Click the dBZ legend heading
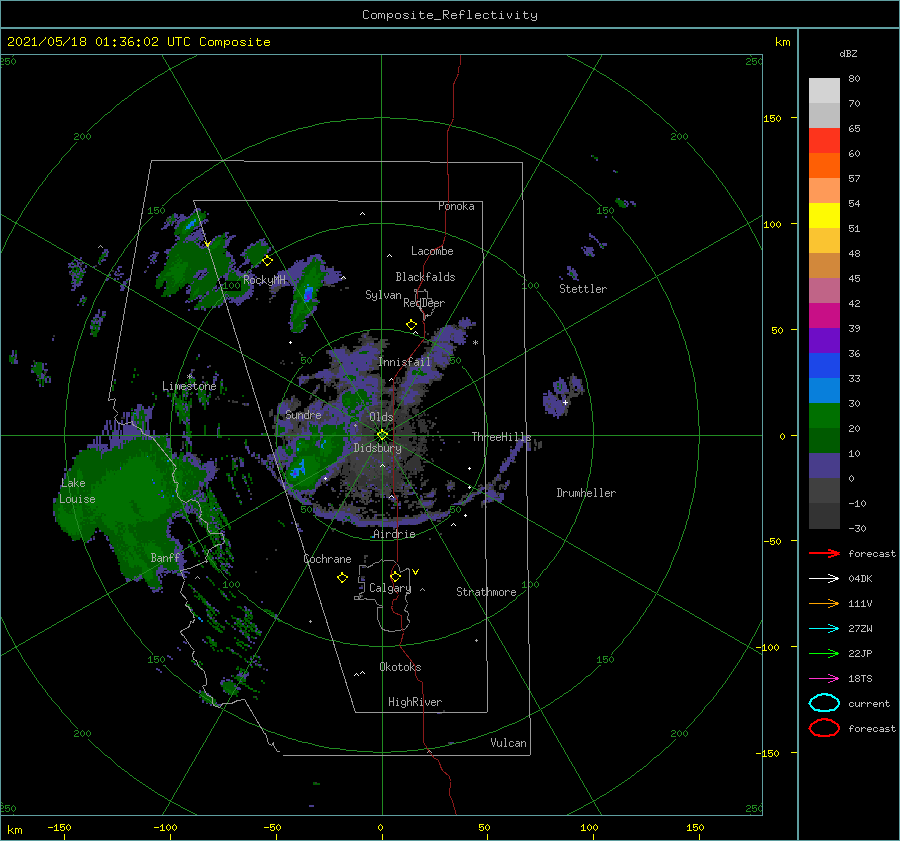The width and height of the screenshot is (900, 841). [848, 53]
